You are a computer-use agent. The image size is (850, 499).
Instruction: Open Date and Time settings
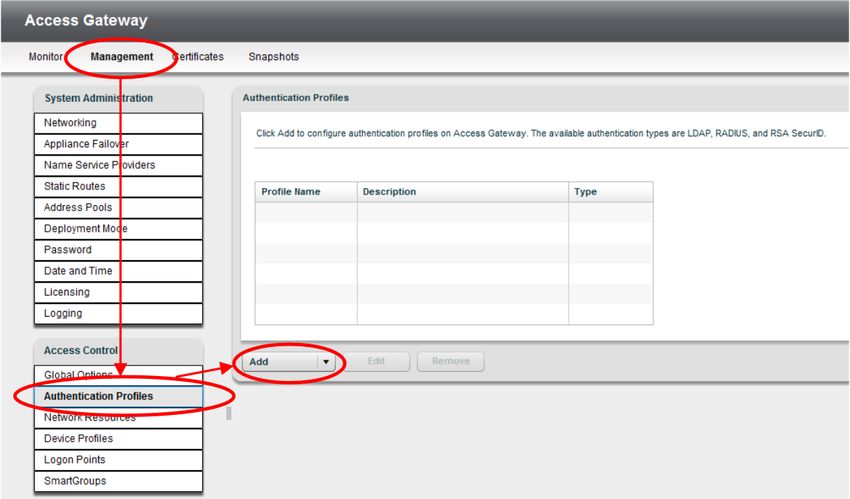118,271
